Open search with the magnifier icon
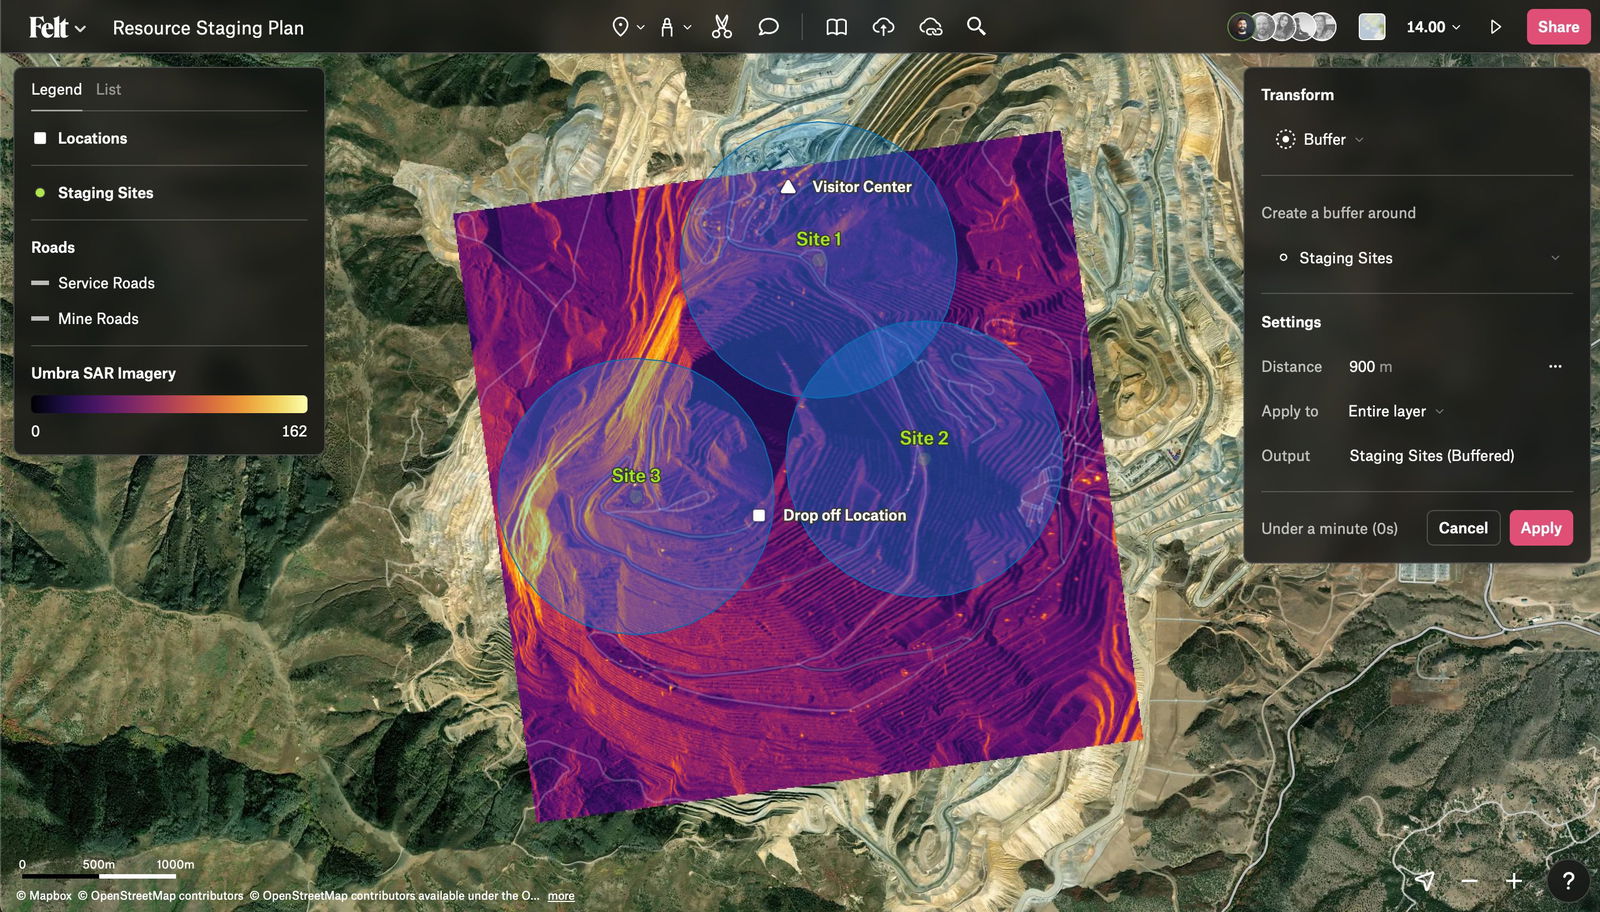Screen dimensions: 1600x912 [x=976, y=27]
